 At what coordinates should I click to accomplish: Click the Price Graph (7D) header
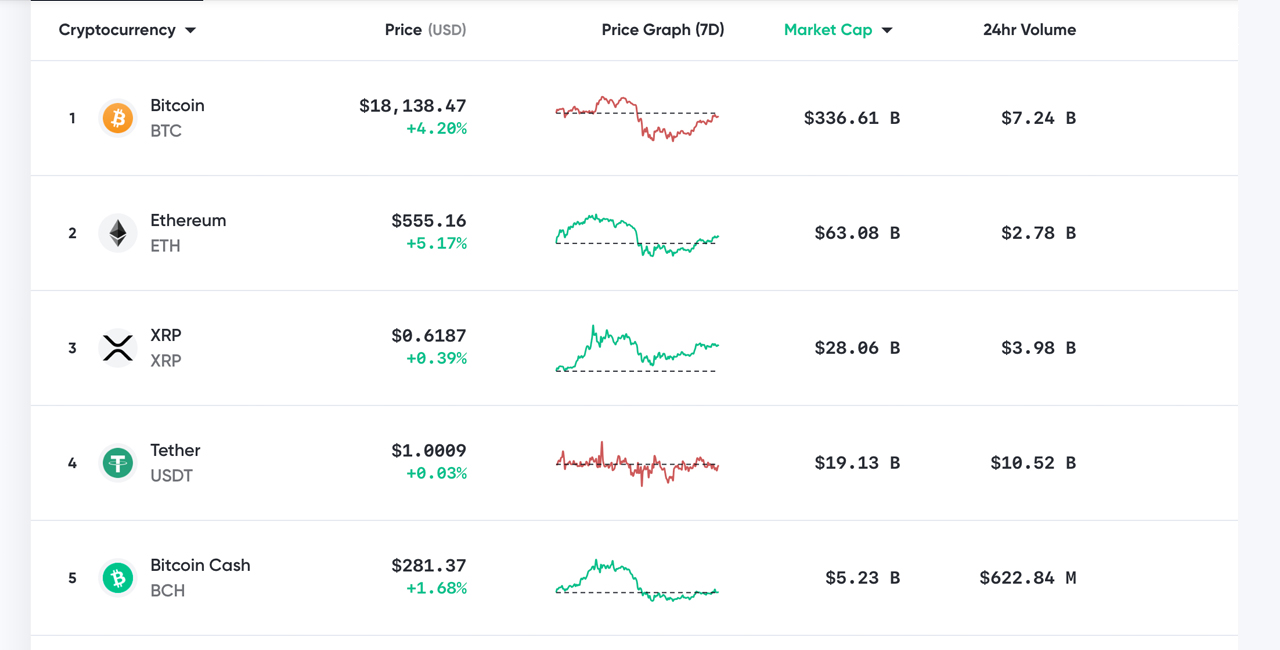click(x=662, y=30)
